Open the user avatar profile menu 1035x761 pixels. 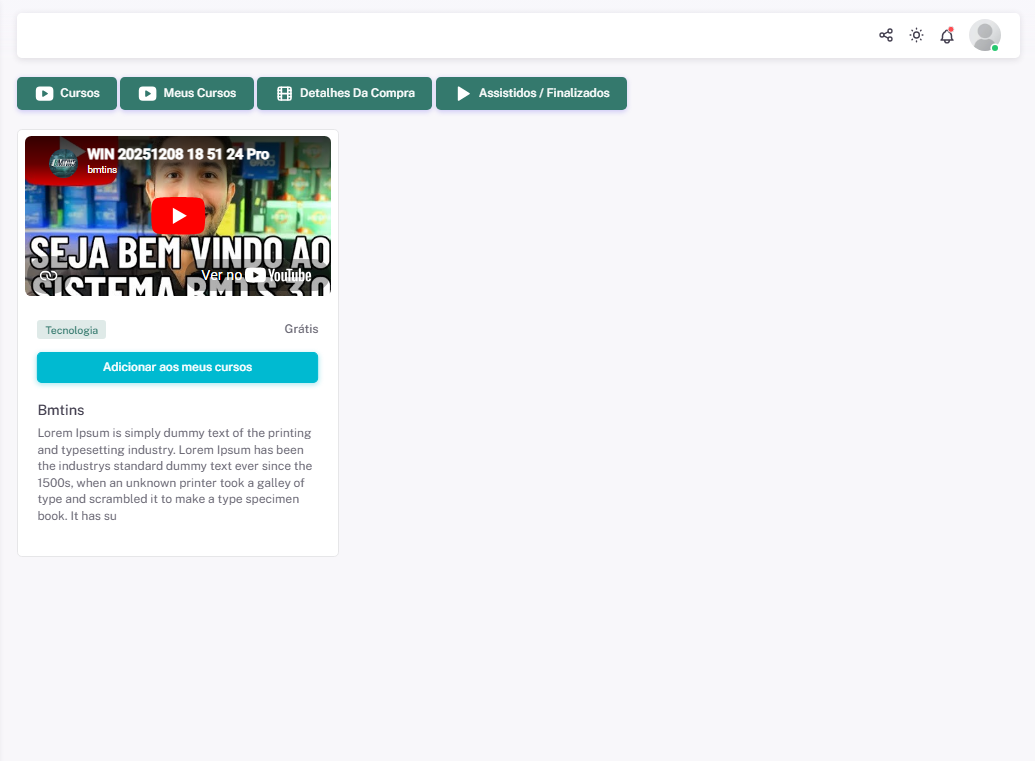[985, 35]
